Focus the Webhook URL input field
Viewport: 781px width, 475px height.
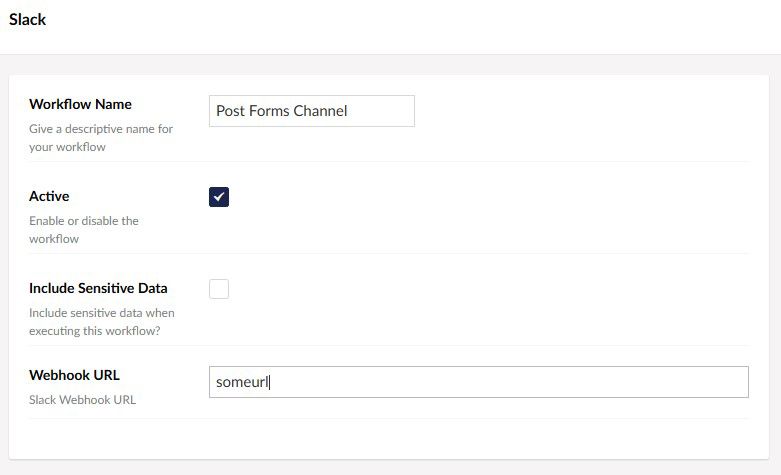coord(479,382)
